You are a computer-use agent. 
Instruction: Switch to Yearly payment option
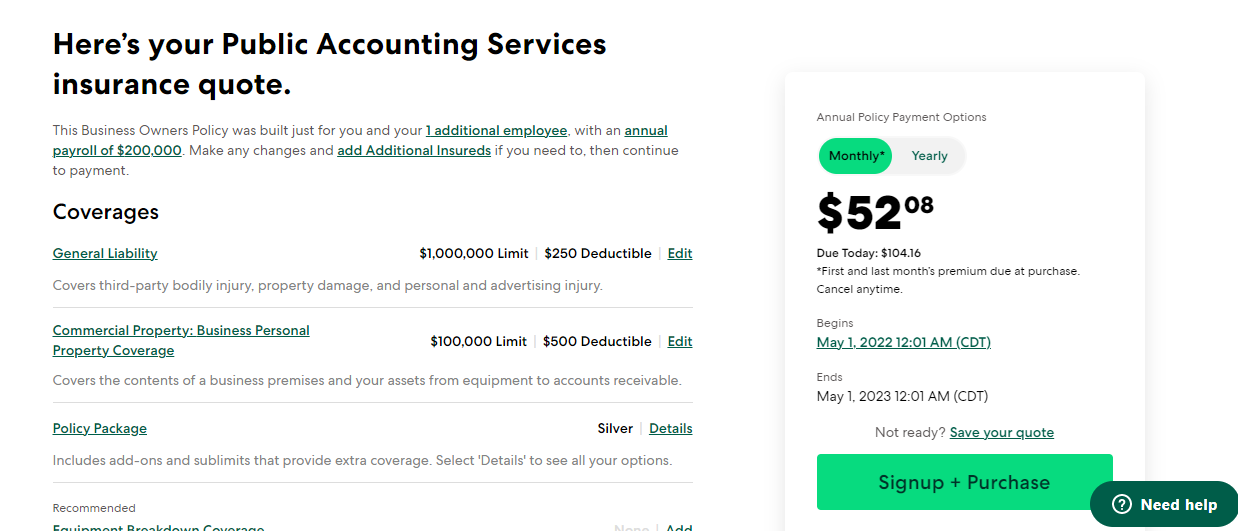929,156
